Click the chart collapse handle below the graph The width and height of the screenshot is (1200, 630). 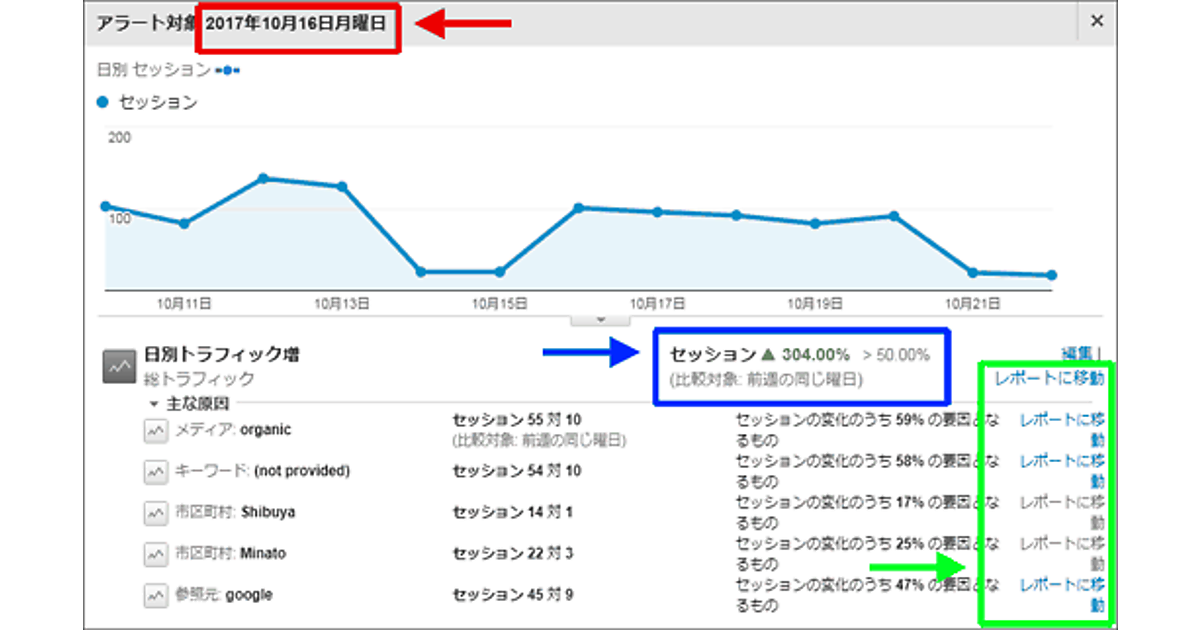[601, 319]
